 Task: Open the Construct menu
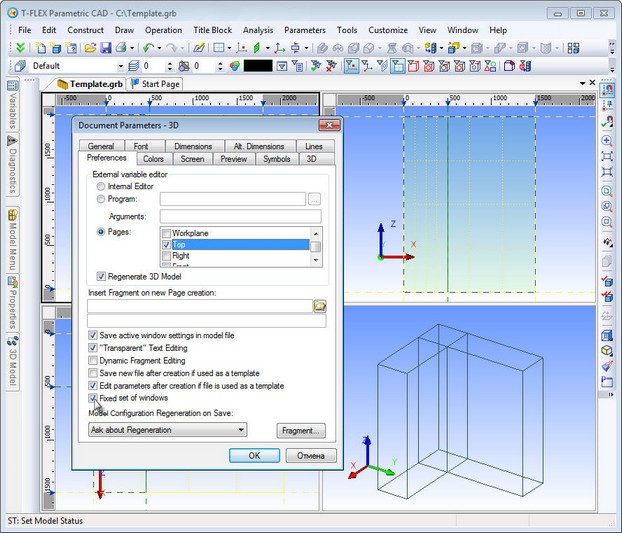pyautogui.click(x=85, y=30)
